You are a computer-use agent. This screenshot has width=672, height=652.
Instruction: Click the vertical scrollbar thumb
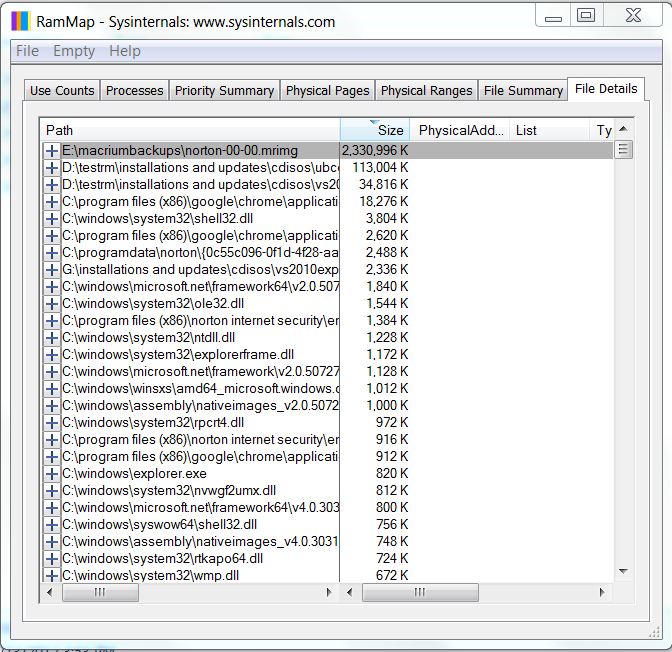pos(624,150)
